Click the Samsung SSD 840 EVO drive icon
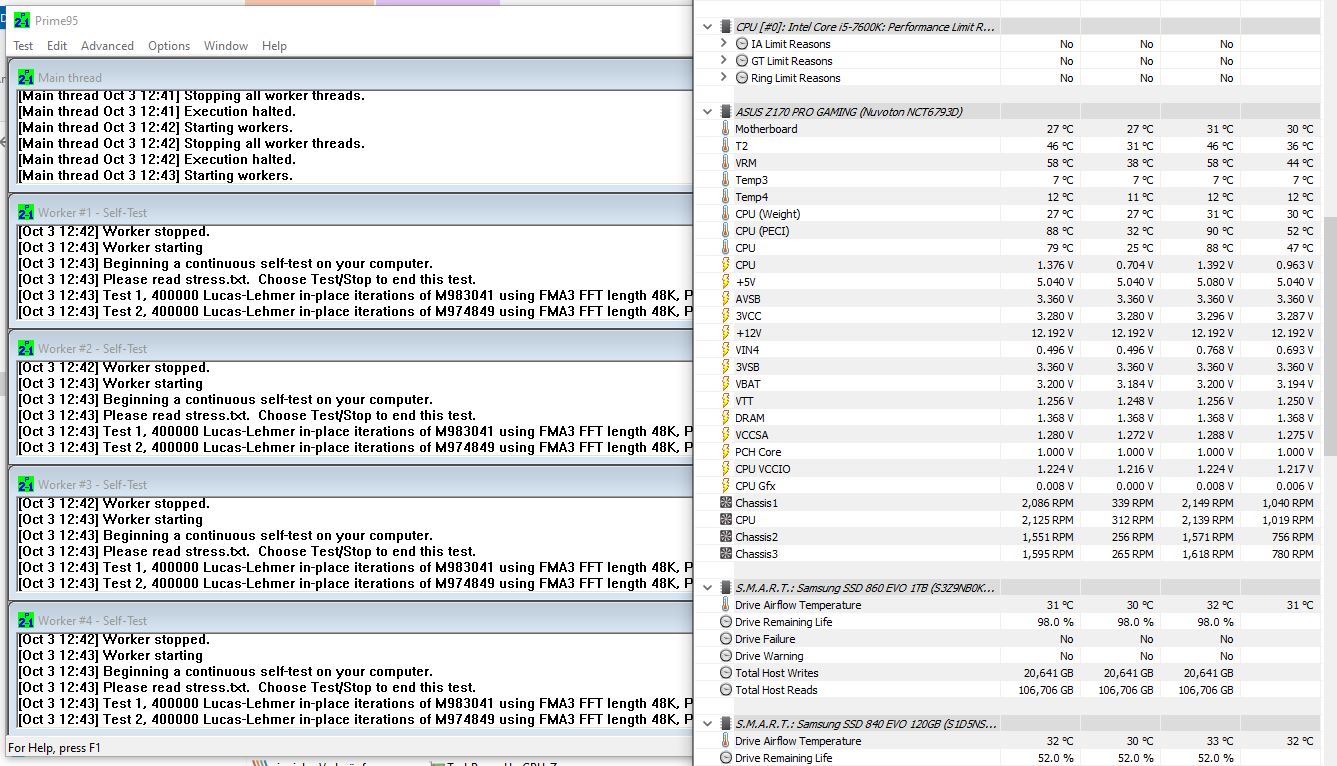 (726, 724)
